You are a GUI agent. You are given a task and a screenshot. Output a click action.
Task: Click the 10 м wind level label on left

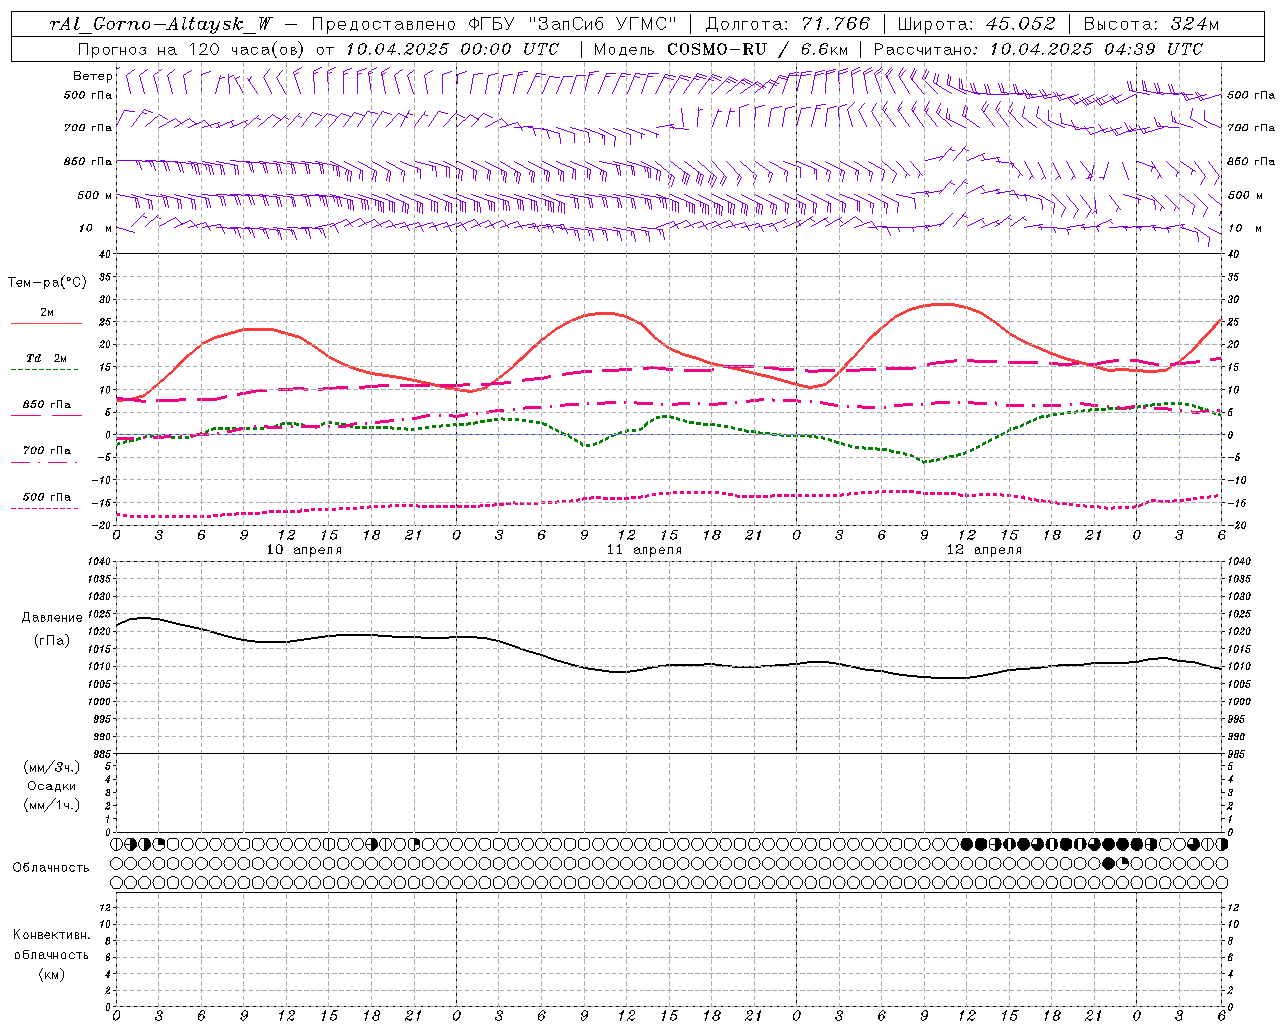coord(95,228)
